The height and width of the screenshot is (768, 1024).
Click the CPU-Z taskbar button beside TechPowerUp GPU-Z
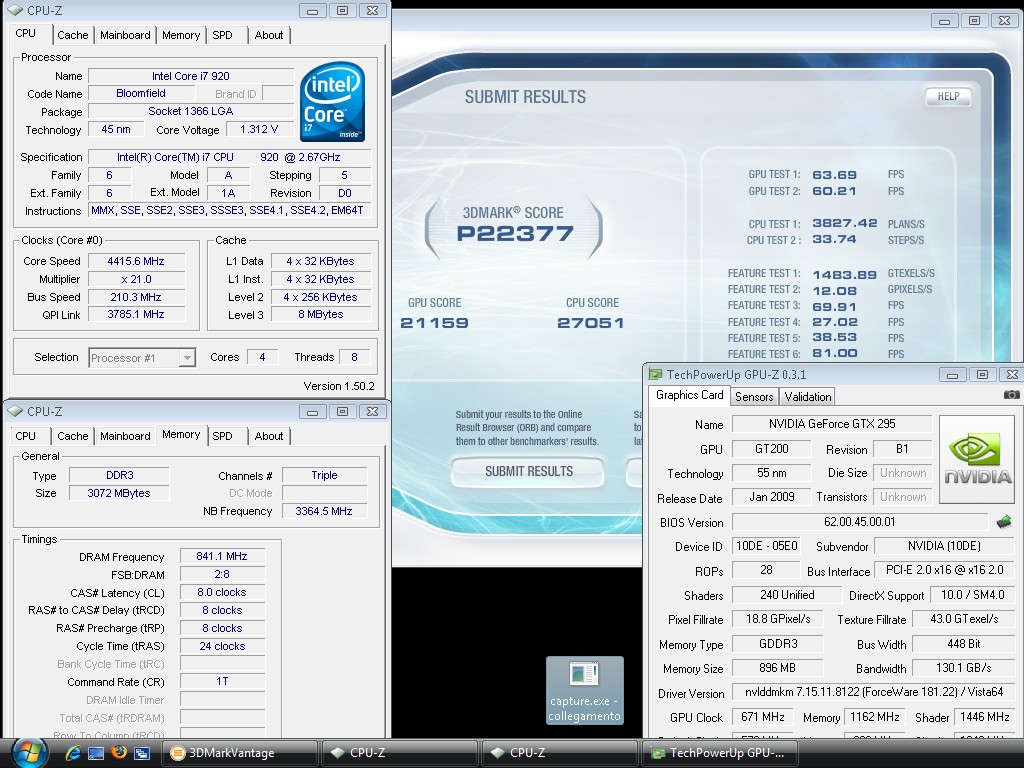click(560, 753)
